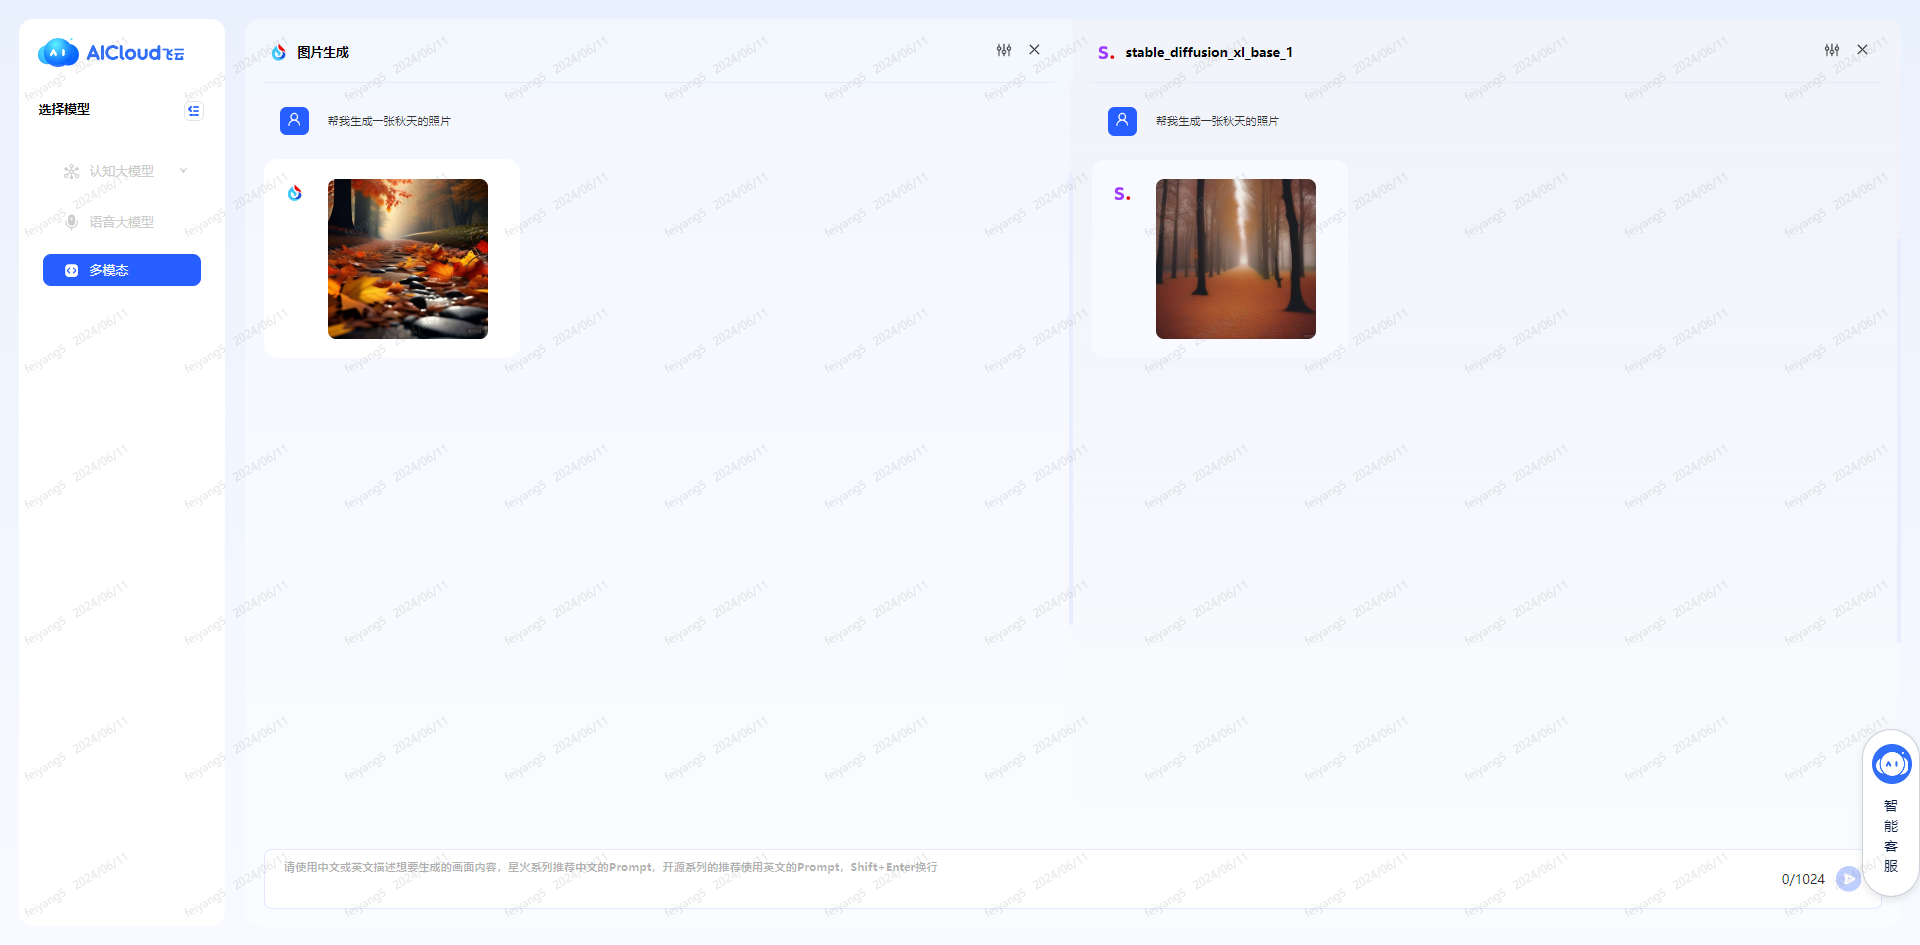Click the 图片生成 model flame icon
1920x945 pixels.
point(279,52)
